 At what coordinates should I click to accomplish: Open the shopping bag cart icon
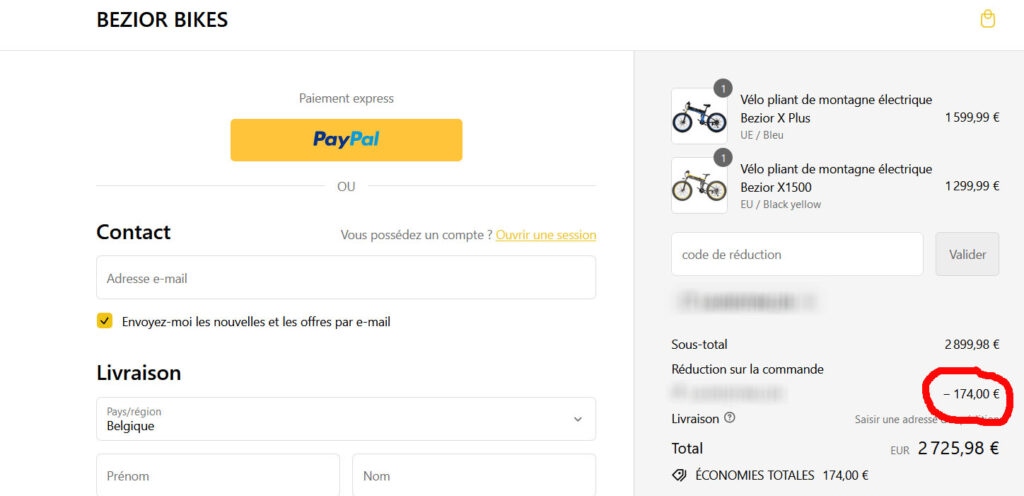coord(987,19)
